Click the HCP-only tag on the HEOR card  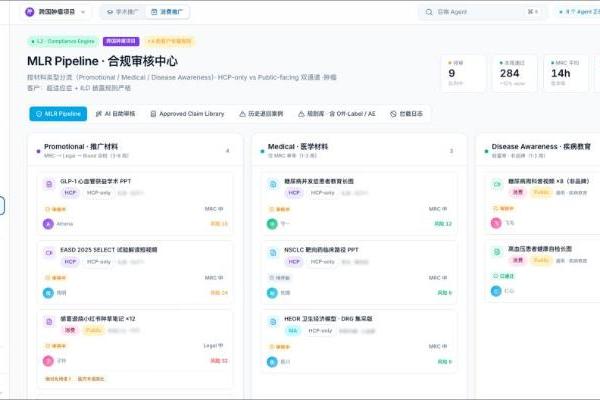(x=320, y=331)
